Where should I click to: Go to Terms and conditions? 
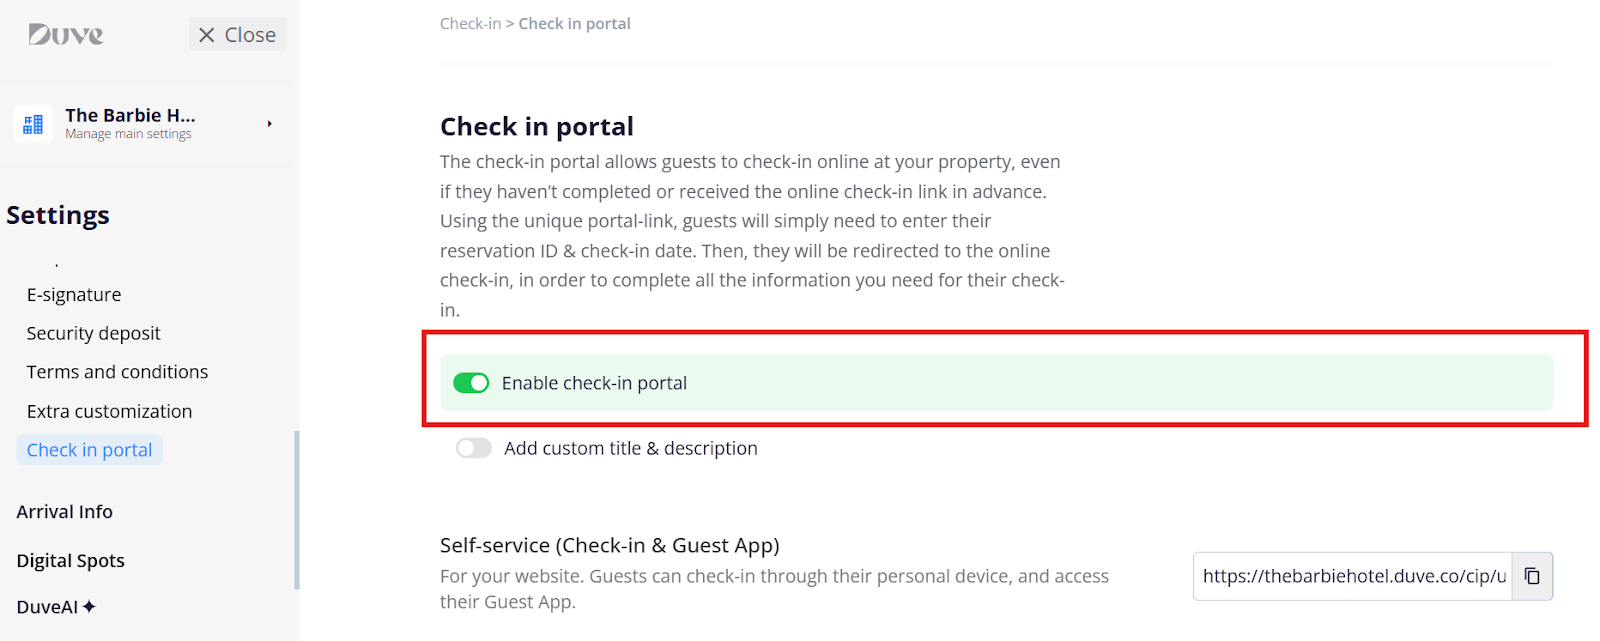pos(117,371)
